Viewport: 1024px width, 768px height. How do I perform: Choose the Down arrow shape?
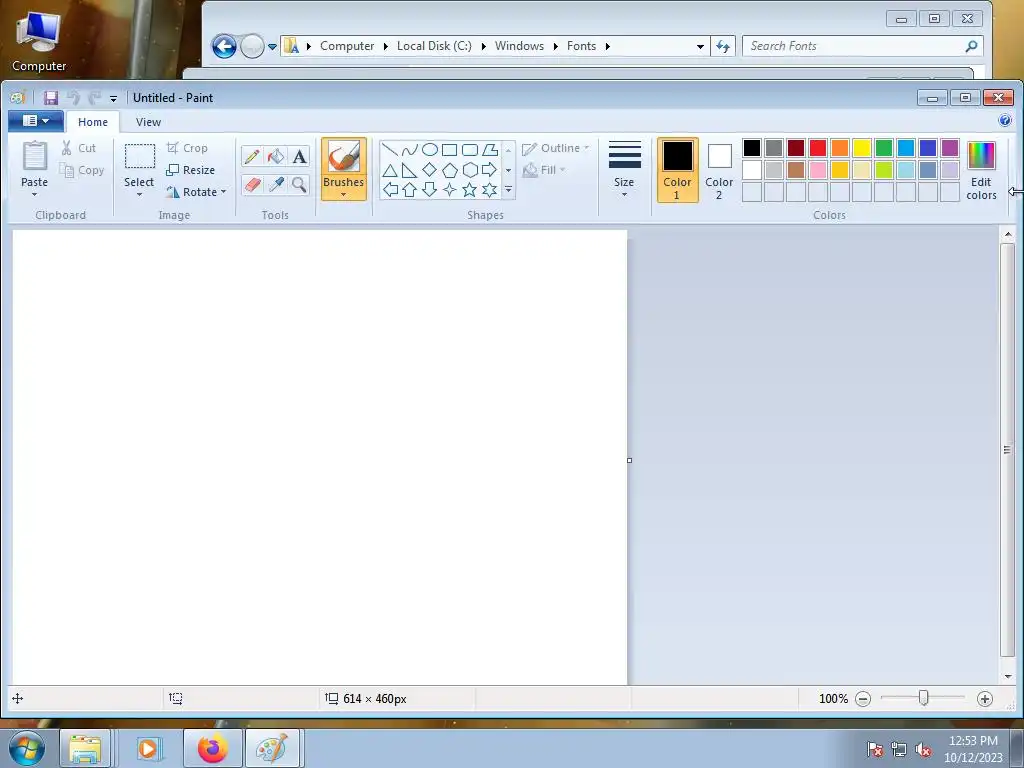(x=430, y=190)
